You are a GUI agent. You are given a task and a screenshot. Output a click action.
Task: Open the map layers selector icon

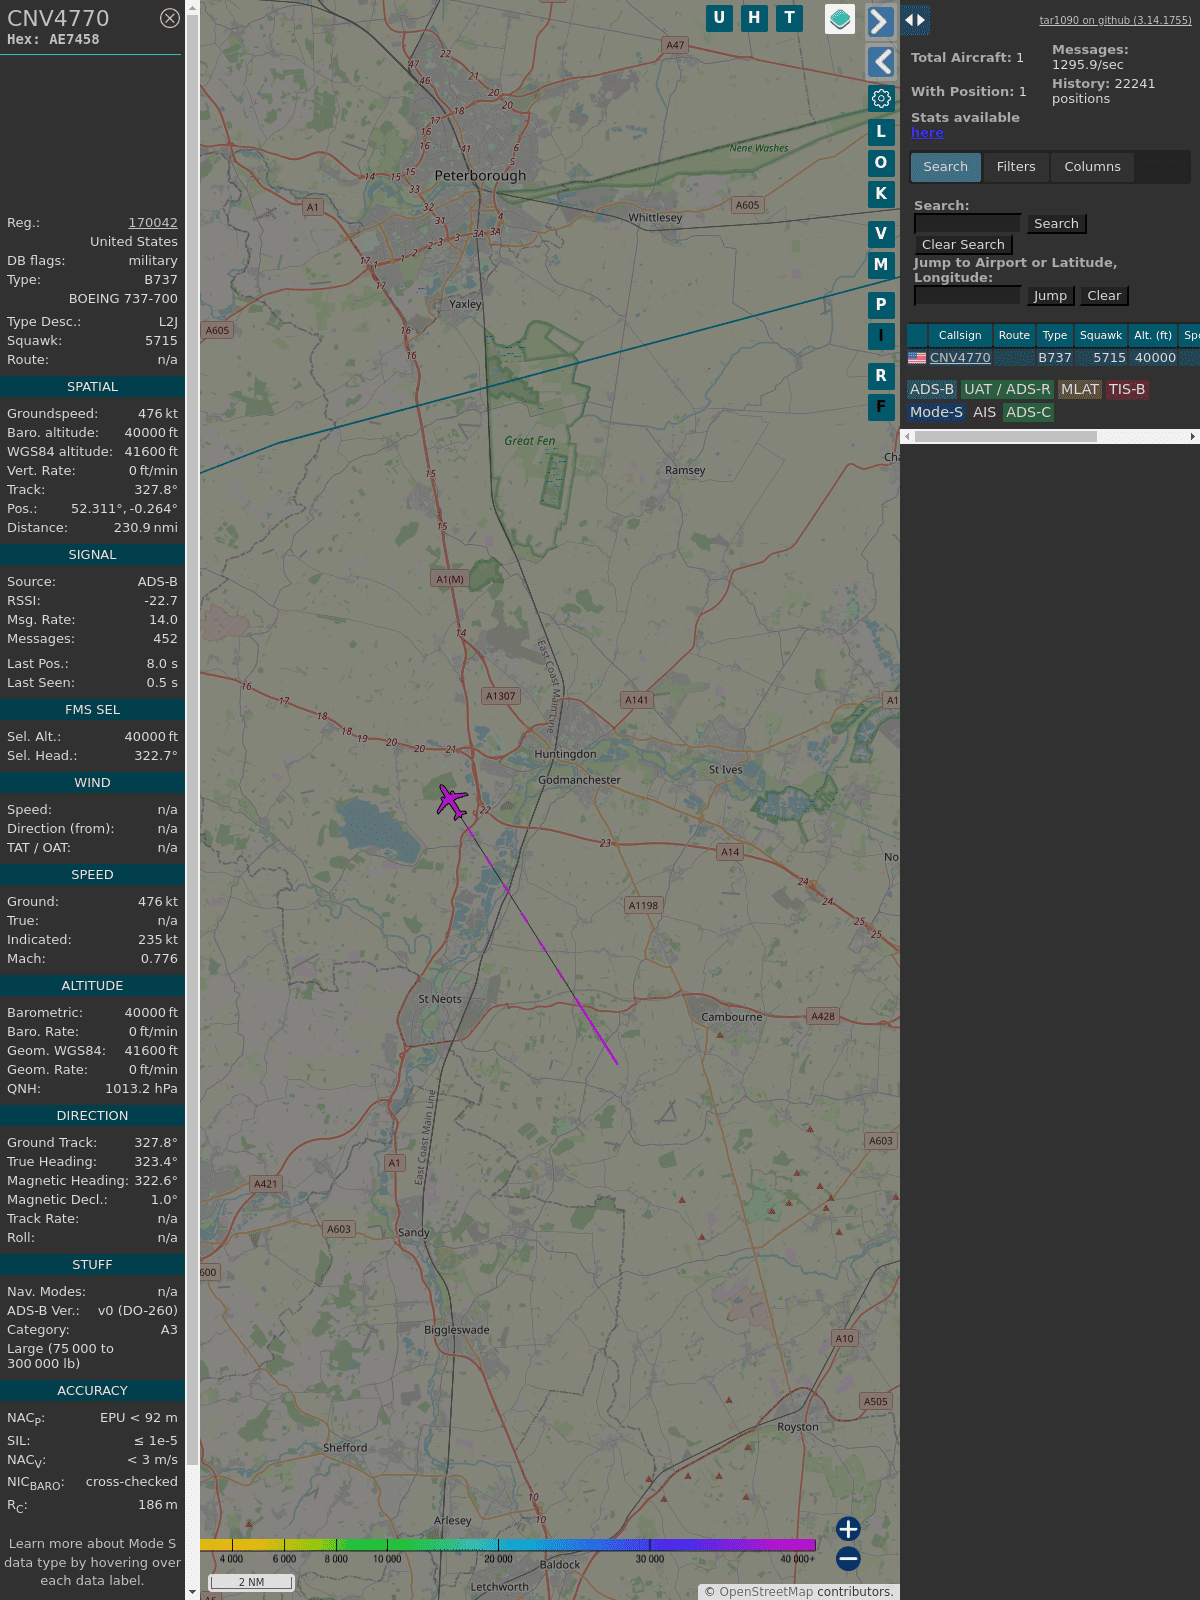pyautogui.click(x=840, y=19)
